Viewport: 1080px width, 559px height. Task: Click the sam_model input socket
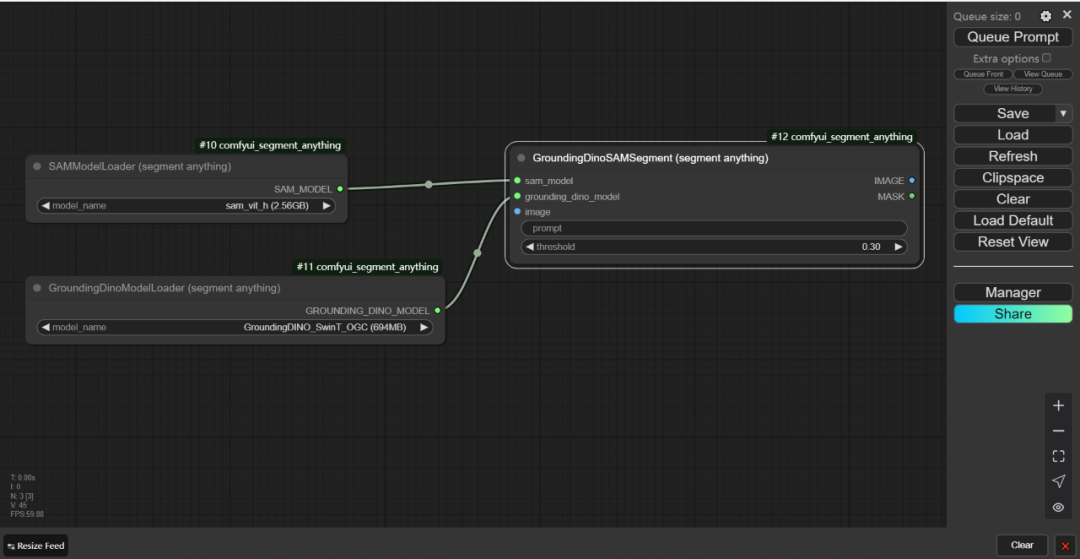coord(517,180)
